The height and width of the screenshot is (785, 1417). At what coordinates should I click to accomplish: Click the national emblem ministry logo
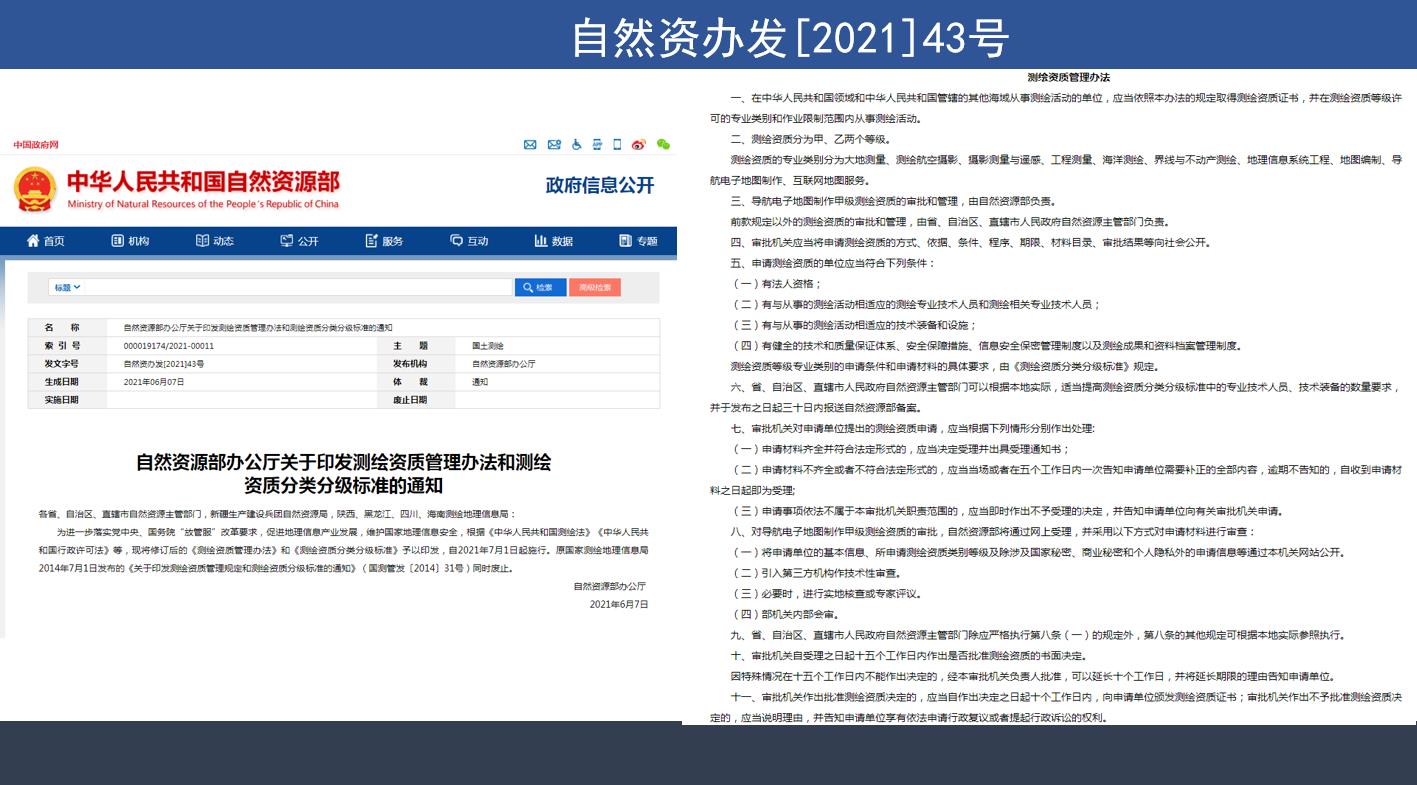pos(34,188)
